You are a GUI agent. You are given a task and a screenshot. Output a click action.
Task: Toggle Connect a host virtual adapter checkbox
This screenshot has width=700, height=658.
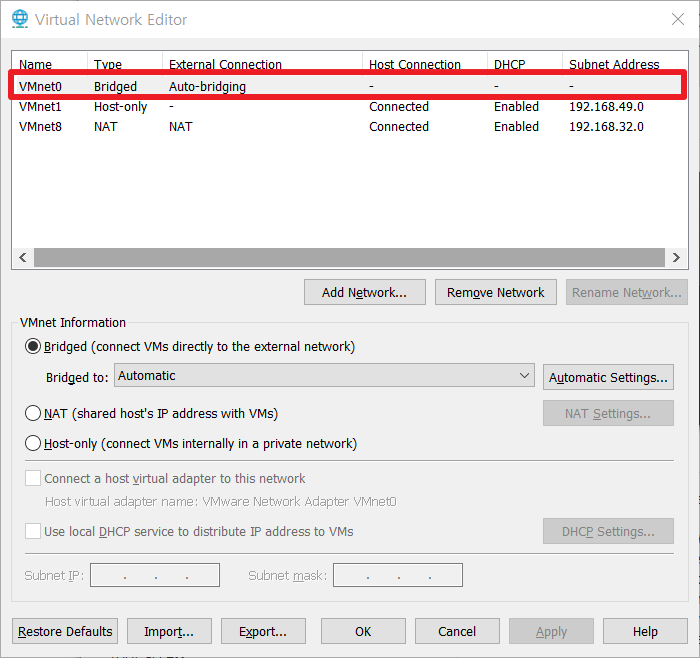(33, 478)
